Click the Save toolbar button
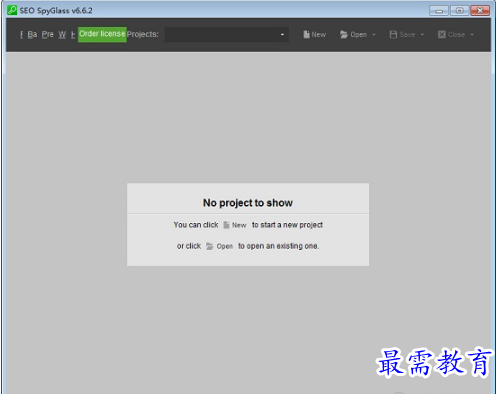Image resolution: width=500 pixels, height=394 pixels. pyautogui.click(x=403, y=35)
